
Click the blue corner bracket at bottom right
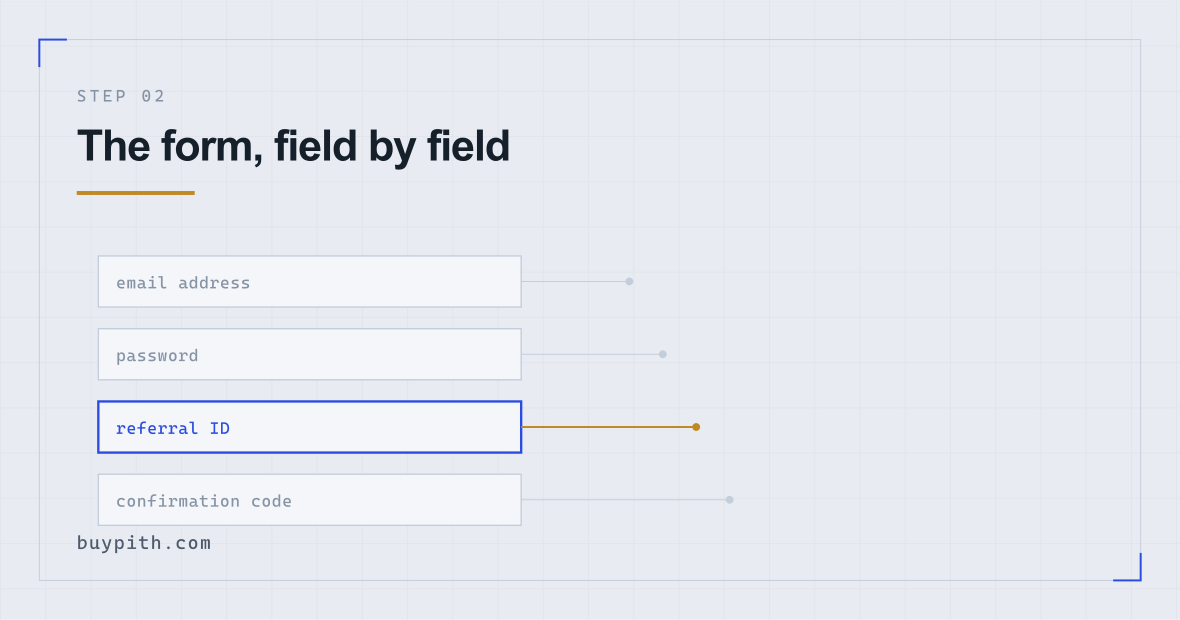pos(1127,567)
